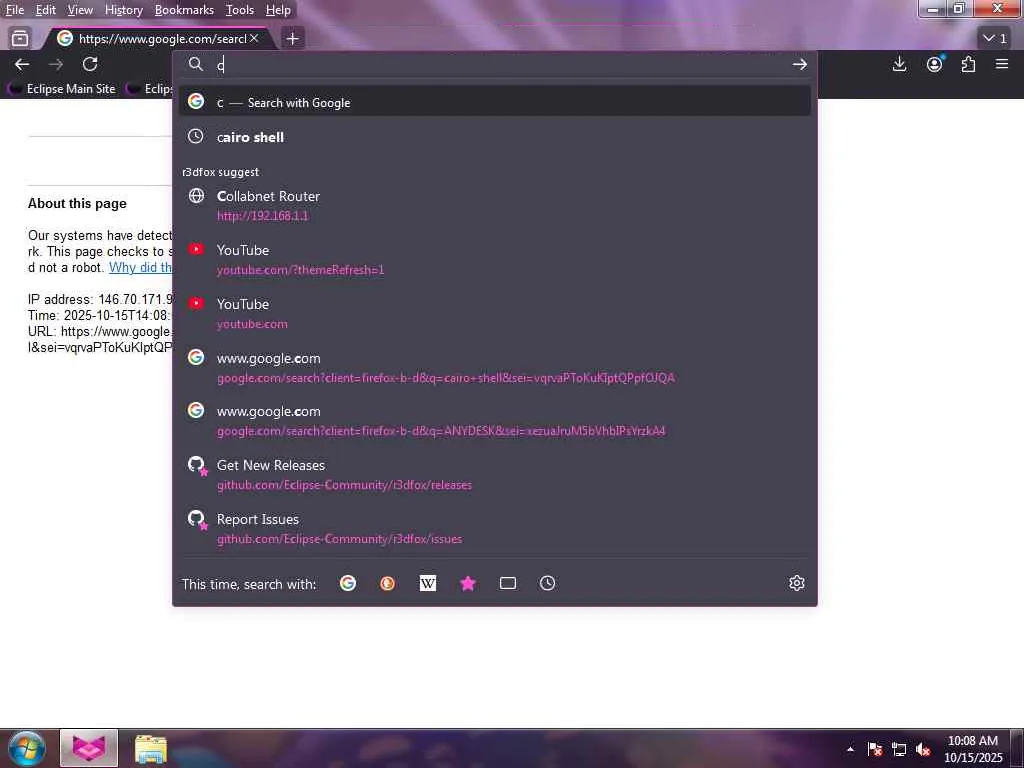Open the Eclipse Main Site bookmark
The image size is (1024, 768).
(62, 89)
